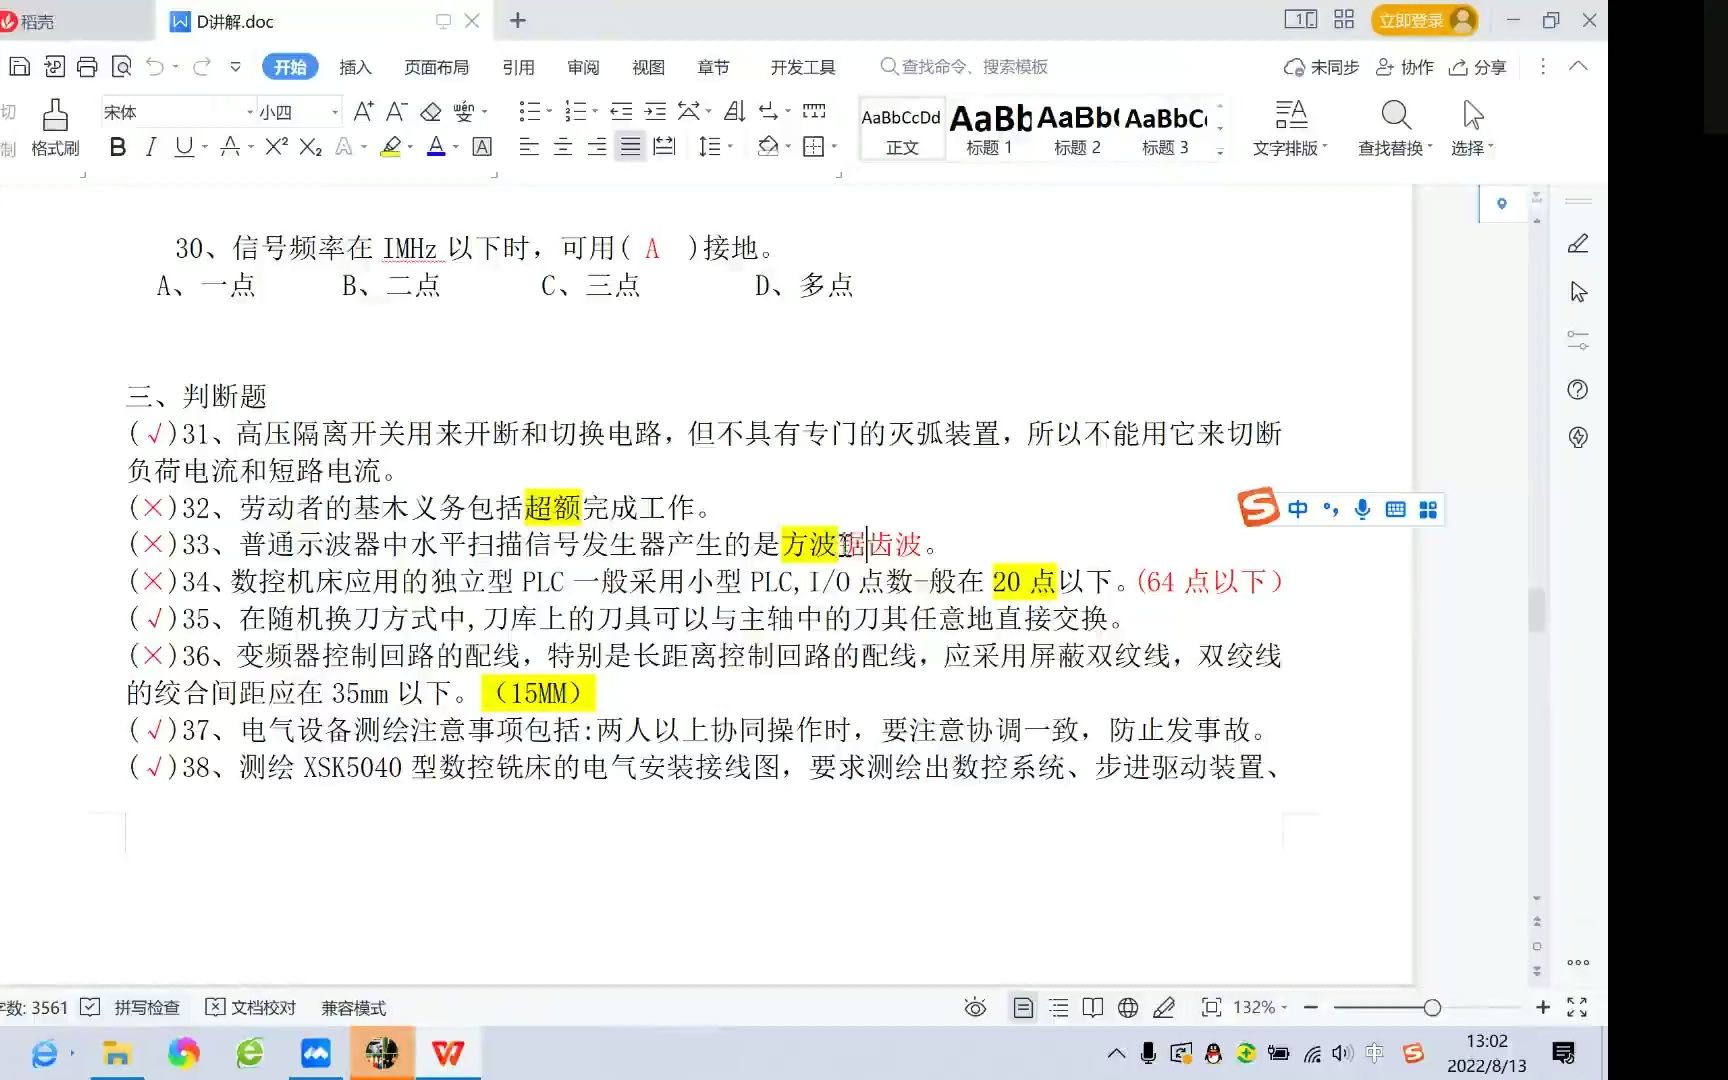Justify text alignment
Viewport: 1728px width, 1080px height.
click(x=630, y=147)
